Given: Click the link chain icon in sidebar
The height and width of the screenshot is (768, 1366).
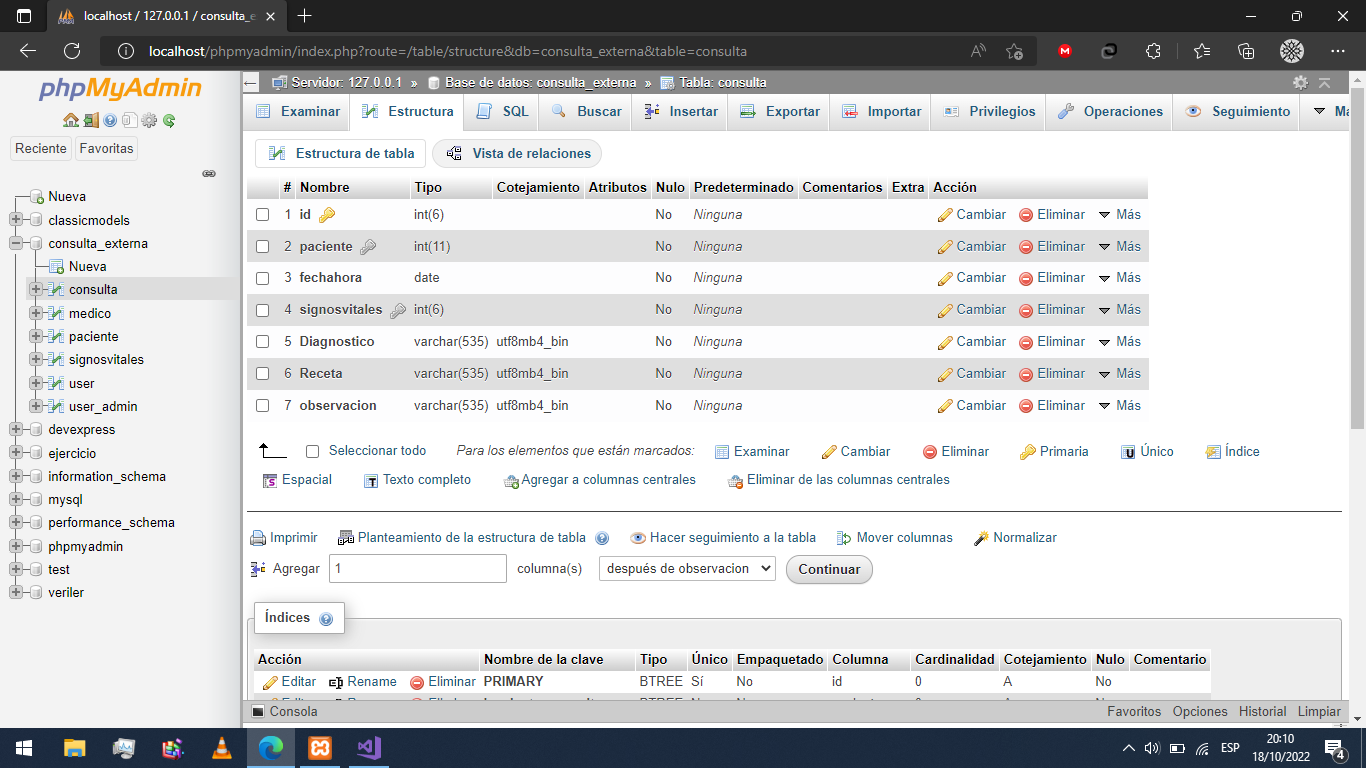Looking at the screenshot, I should (209, 173).
